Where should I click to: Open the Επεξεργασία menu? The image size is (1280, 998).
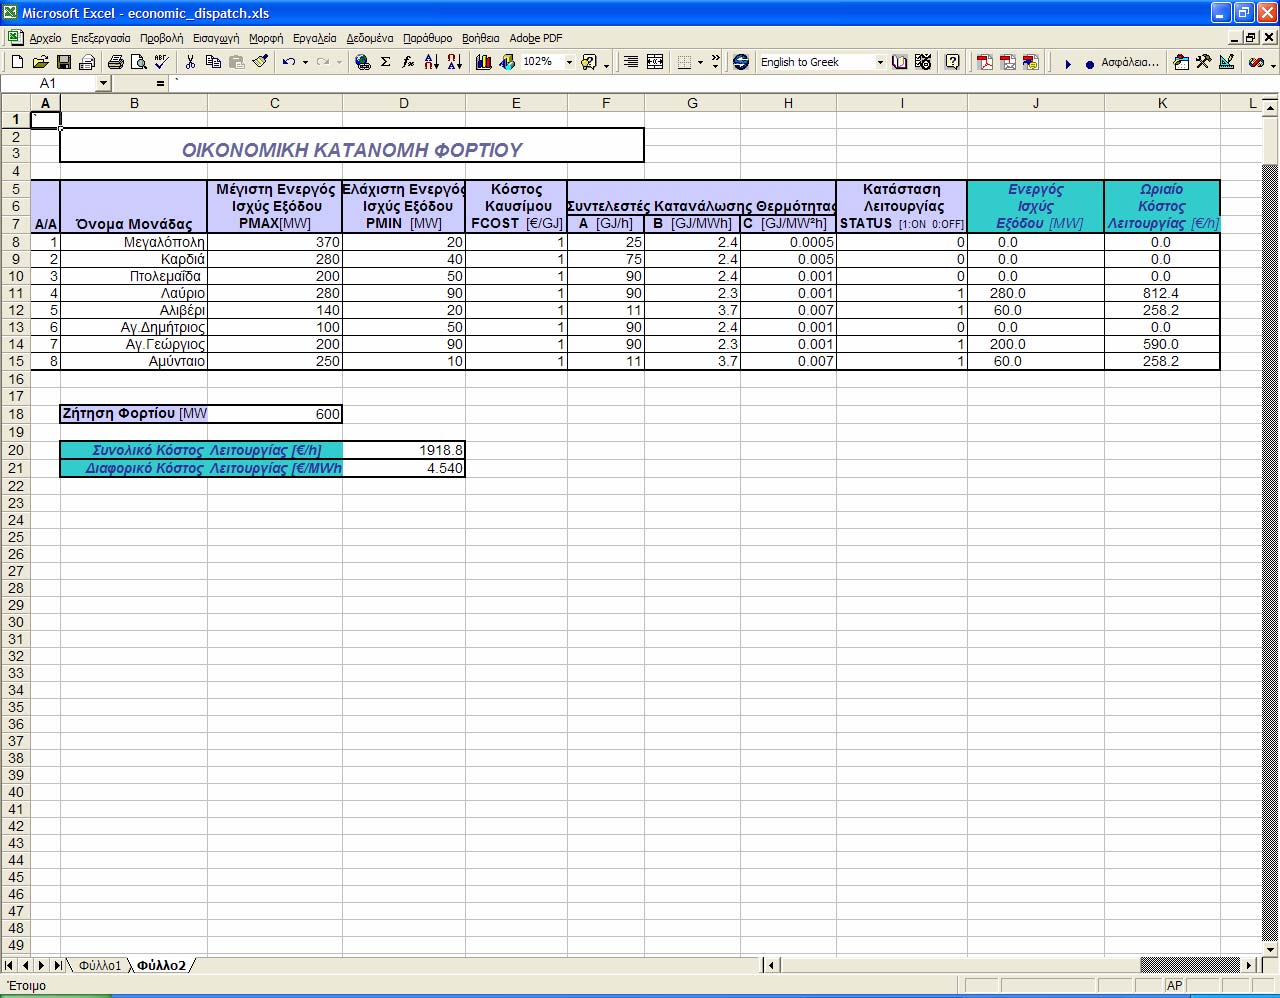[101, 38]
